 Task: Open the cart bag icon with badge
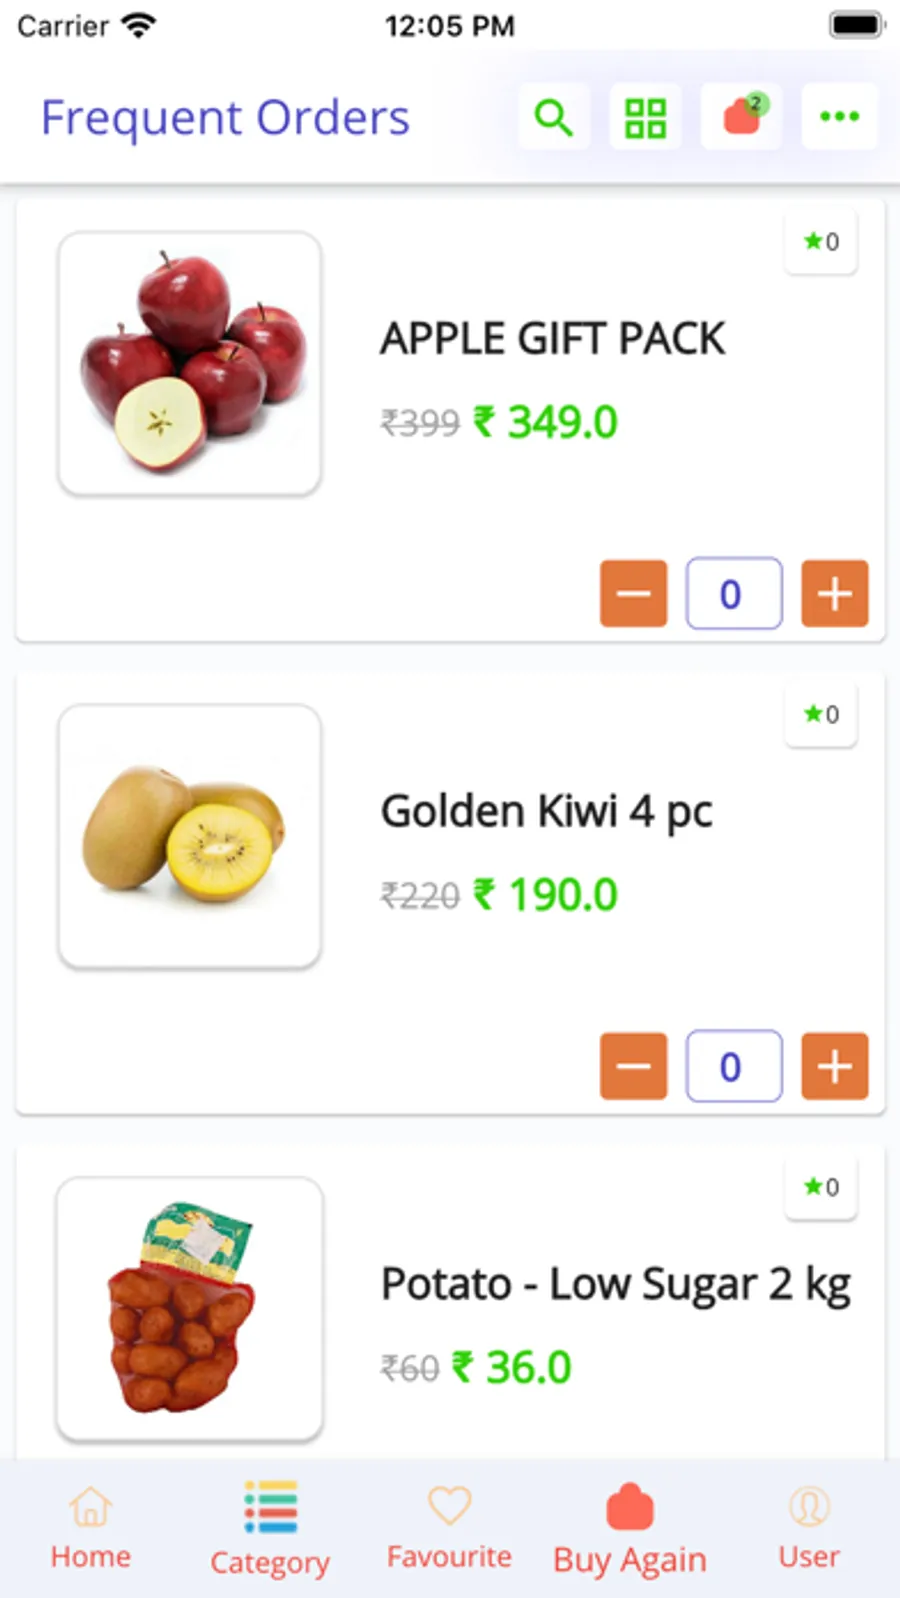741,117
